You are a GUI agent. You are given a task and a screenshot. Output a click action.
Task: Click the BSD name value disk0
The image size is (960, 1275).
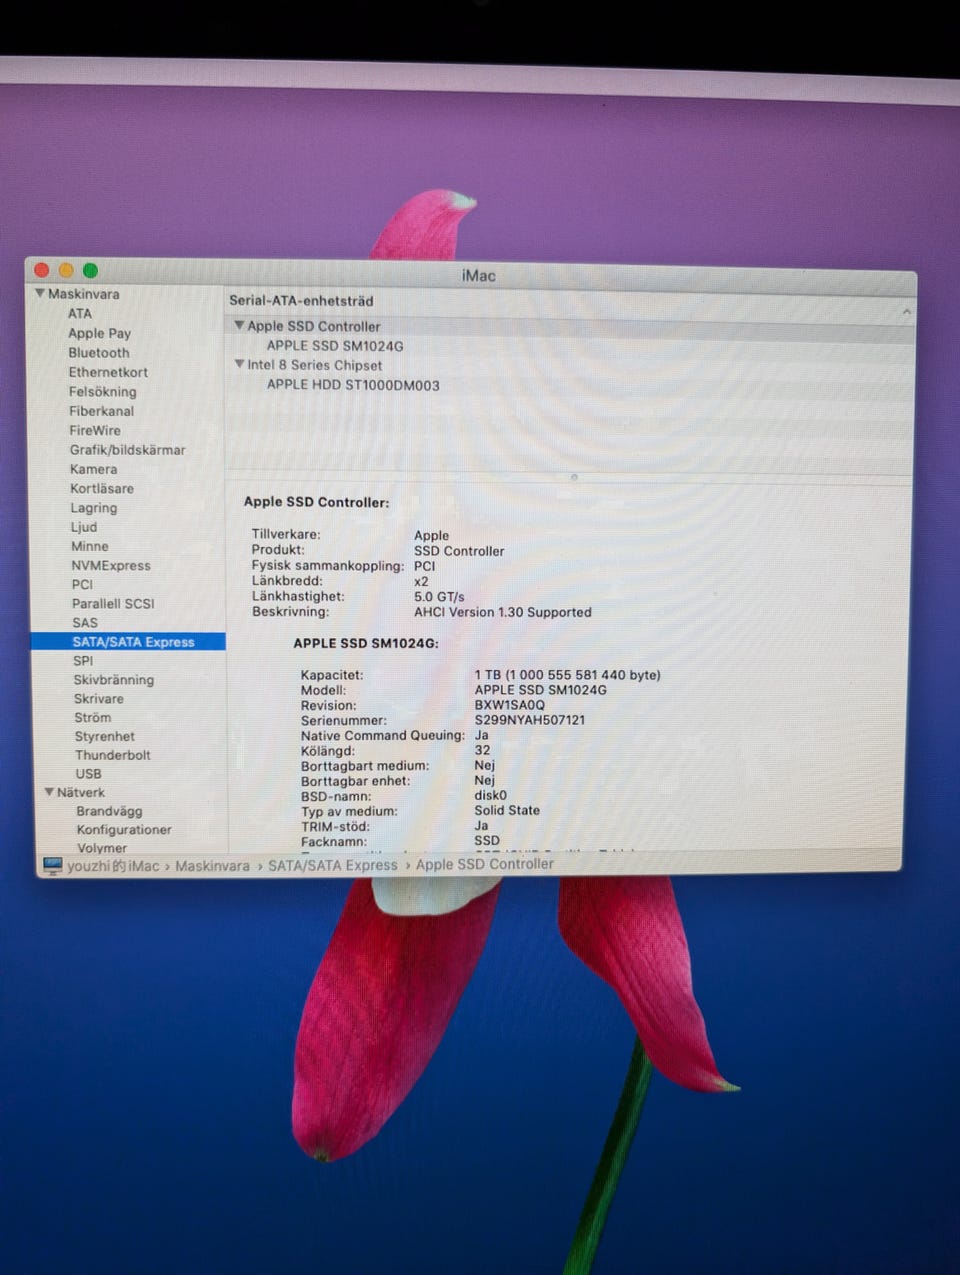tap(490, 796)
